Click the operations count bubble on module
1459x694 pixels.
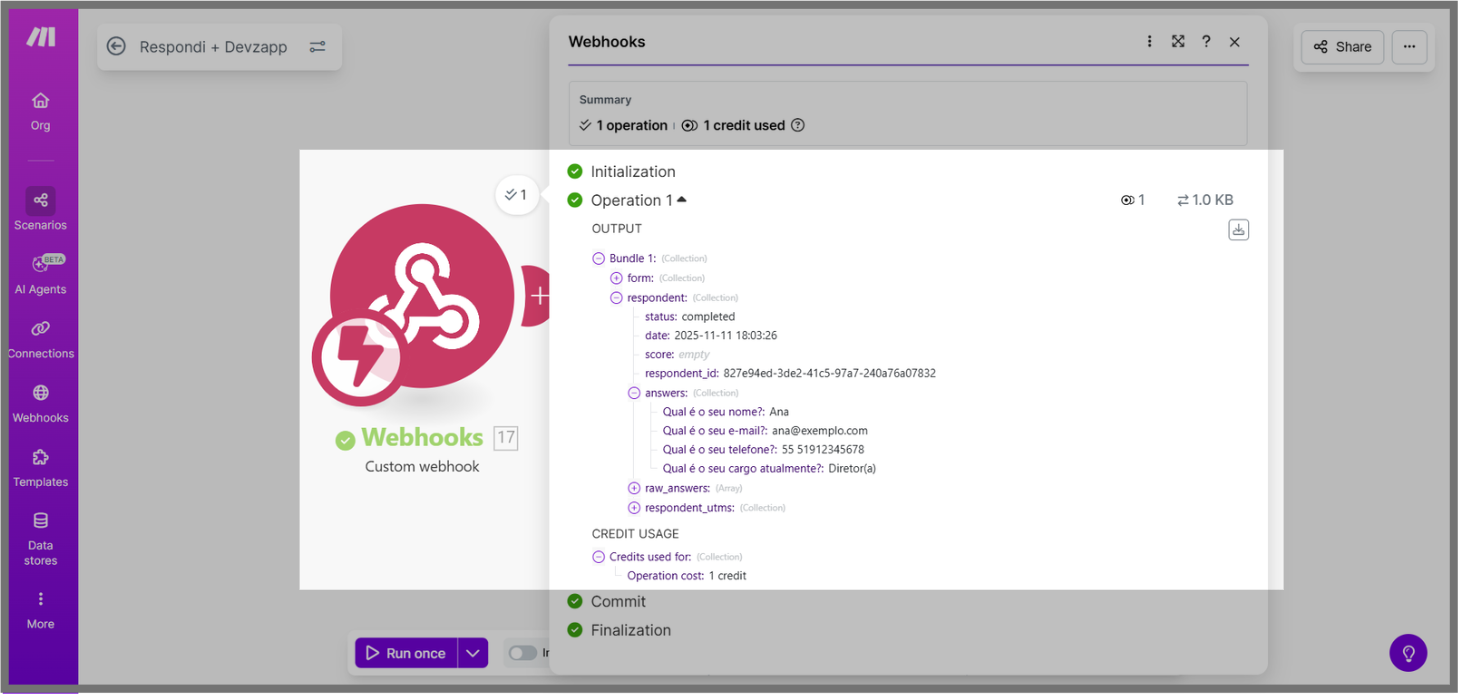(x=517, y=194)
